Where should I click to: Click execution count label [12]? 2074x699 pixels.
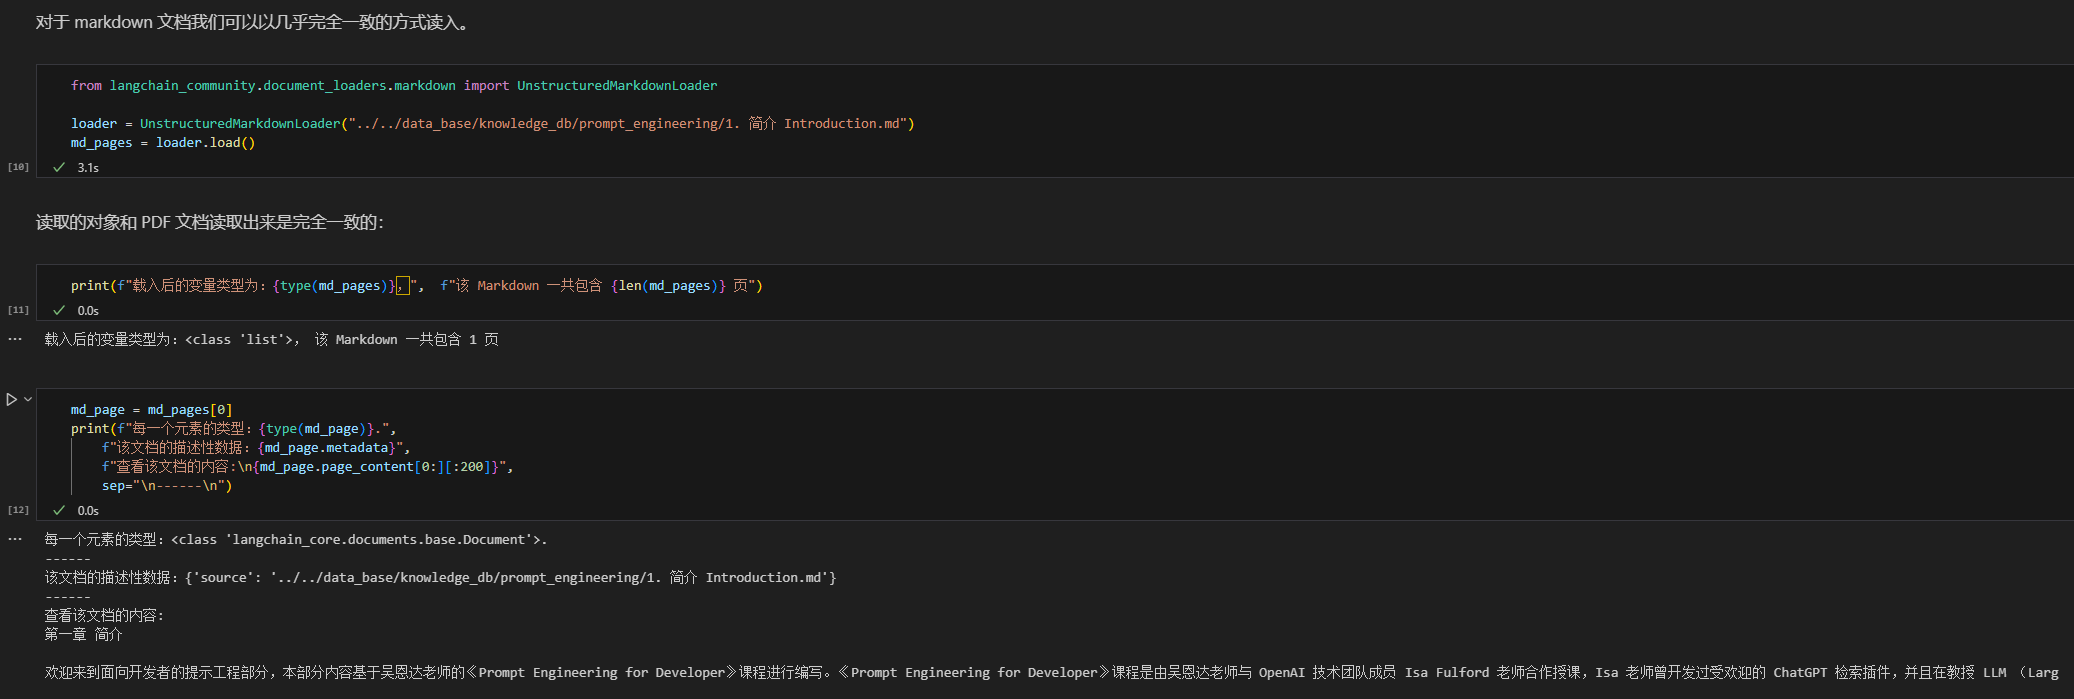click(18, 510)
